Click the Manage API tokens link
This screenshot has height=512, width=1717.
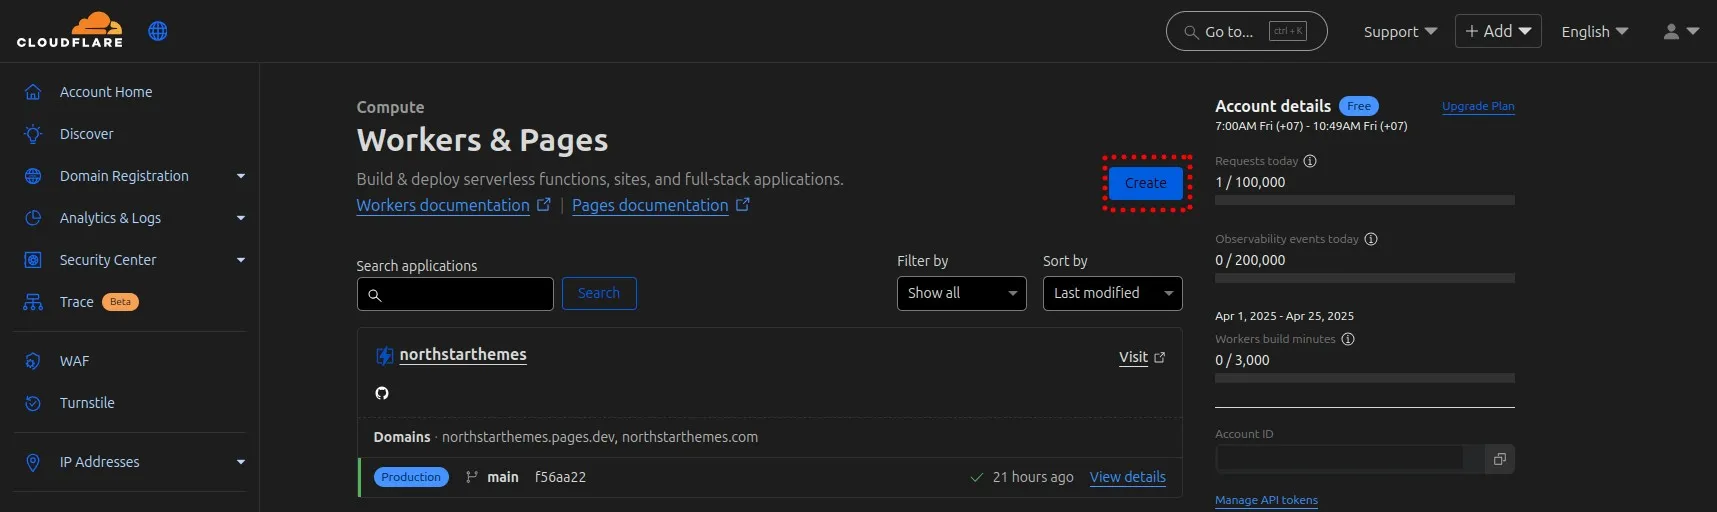[x=1266, y=500]
